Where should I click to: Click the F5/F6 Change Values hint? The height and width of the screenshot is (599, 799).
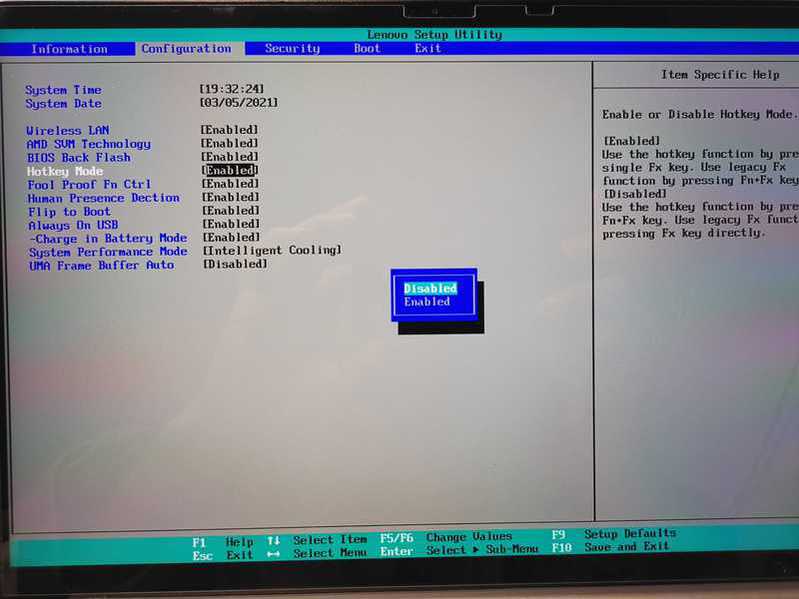pos(446,537)
